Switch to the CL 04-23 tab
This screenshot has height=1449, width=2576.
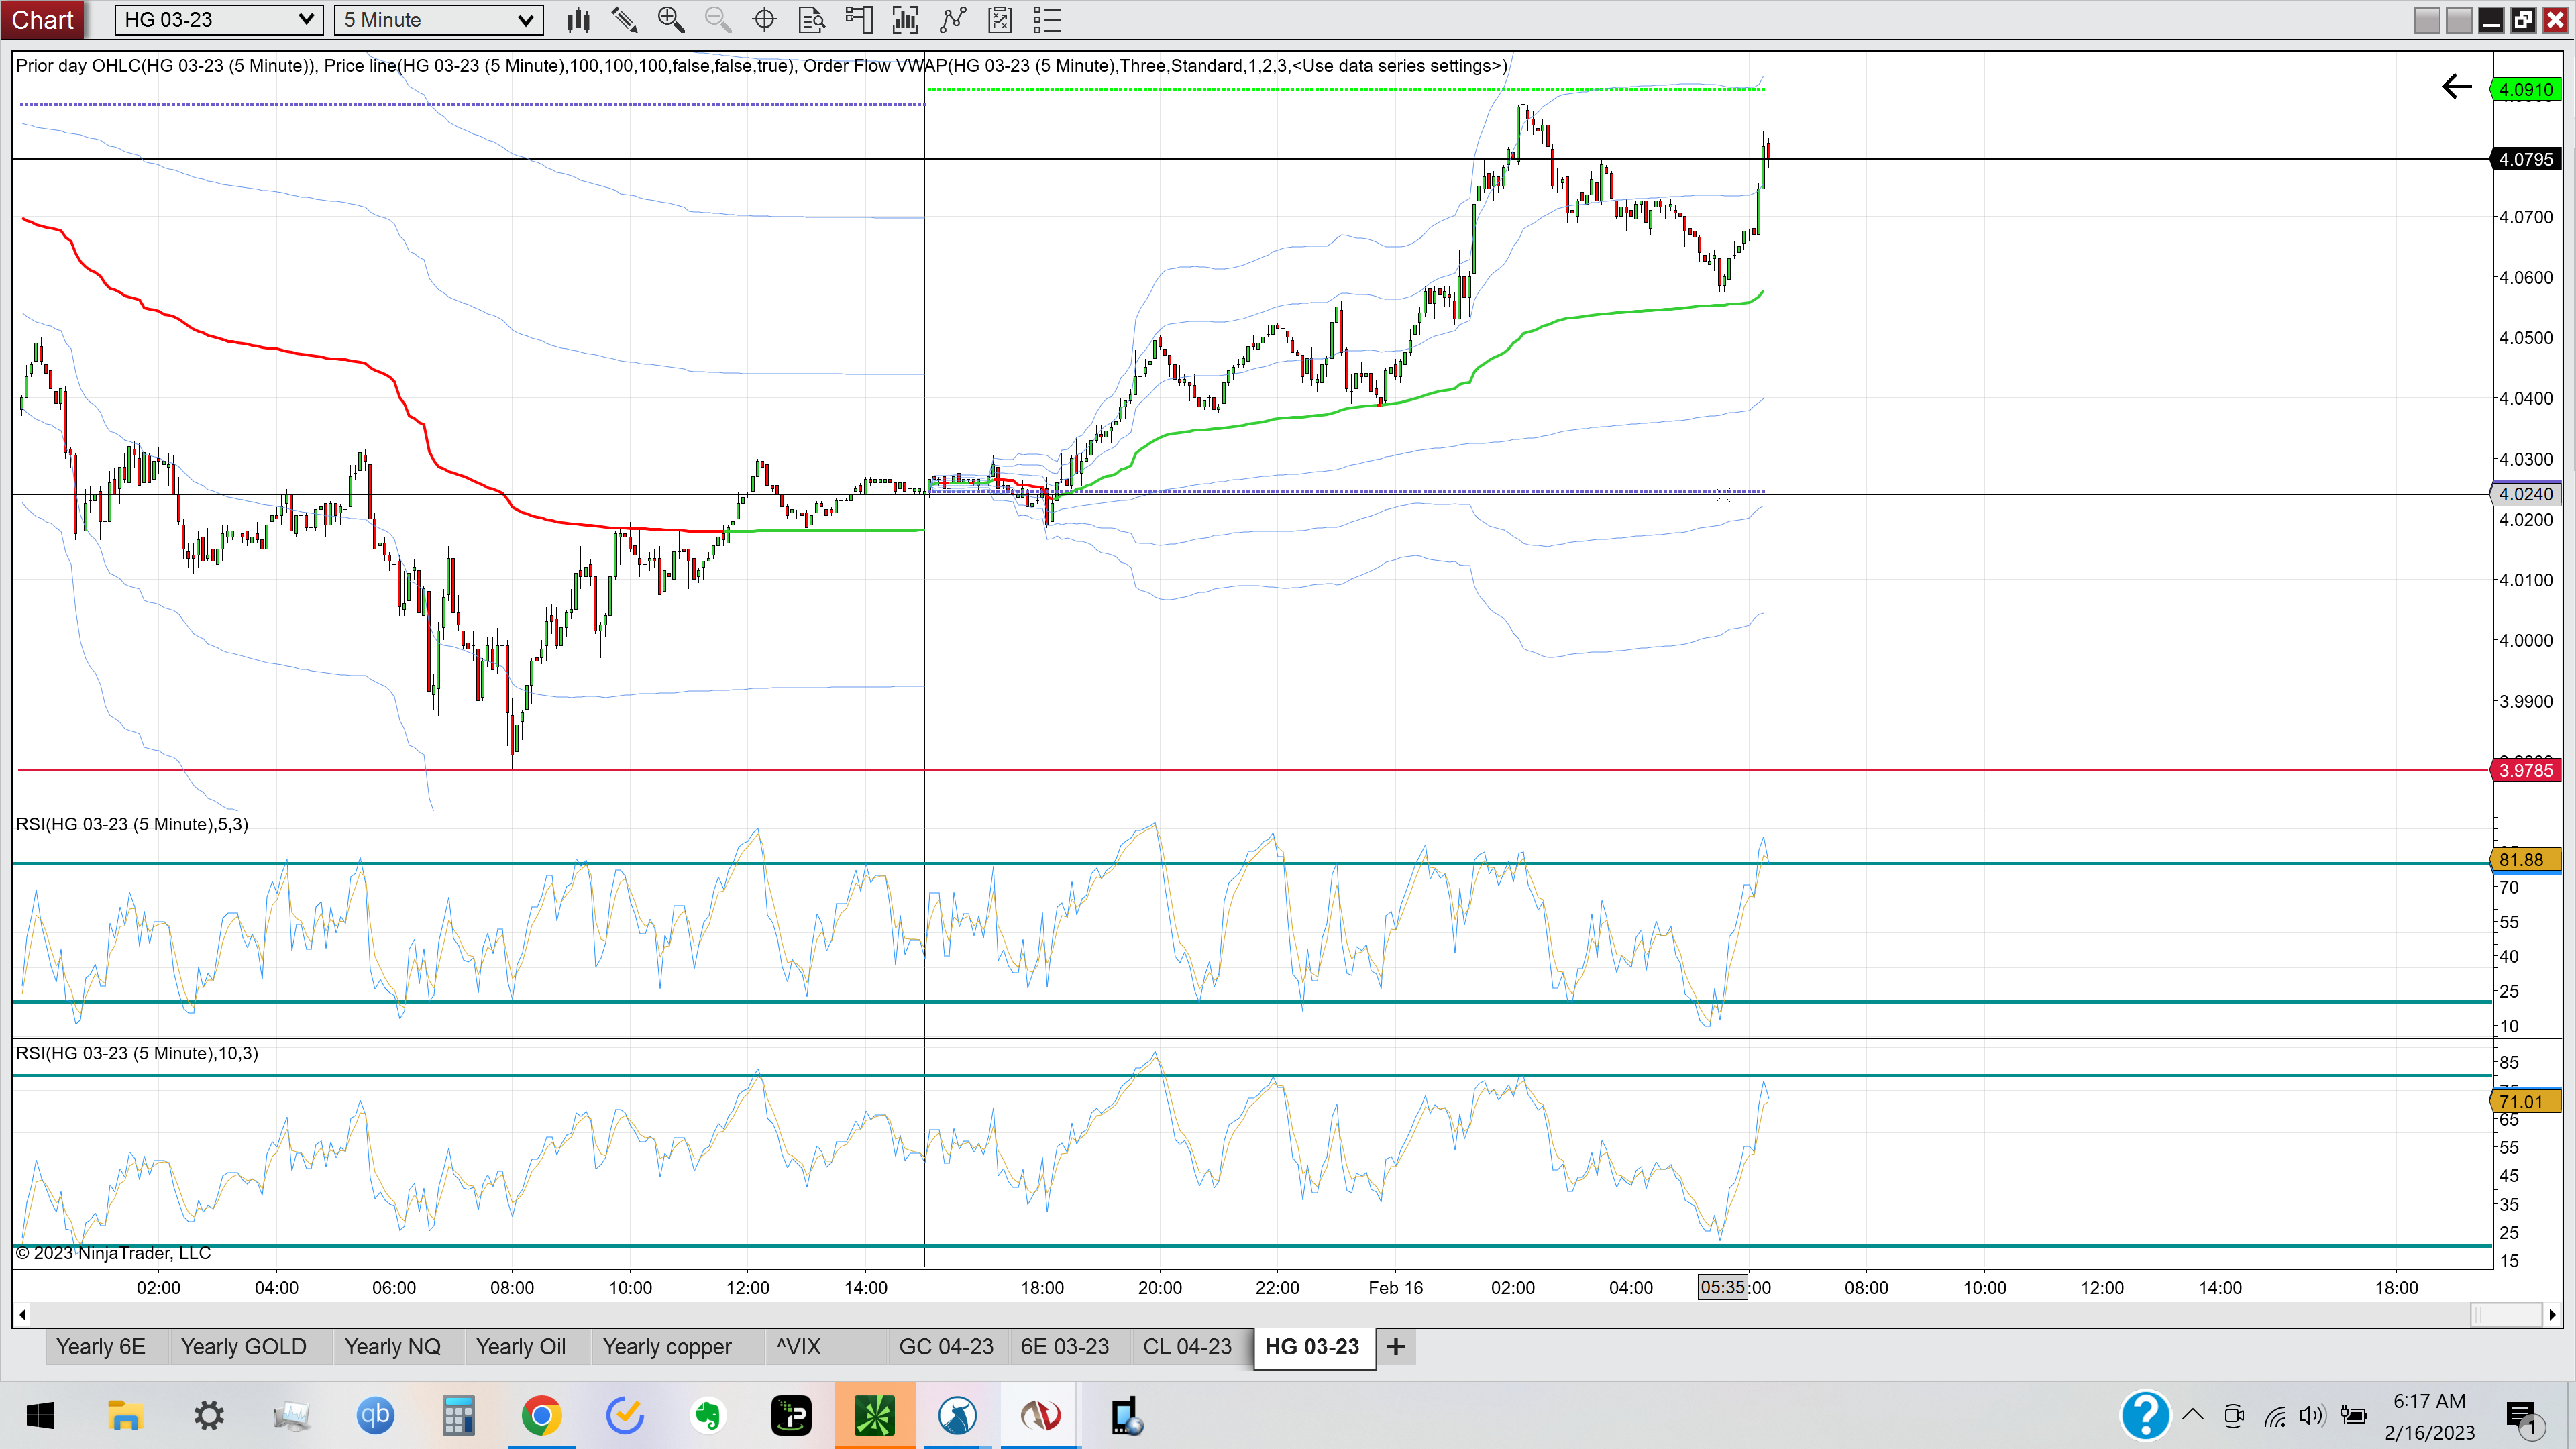(1188, 1347)
